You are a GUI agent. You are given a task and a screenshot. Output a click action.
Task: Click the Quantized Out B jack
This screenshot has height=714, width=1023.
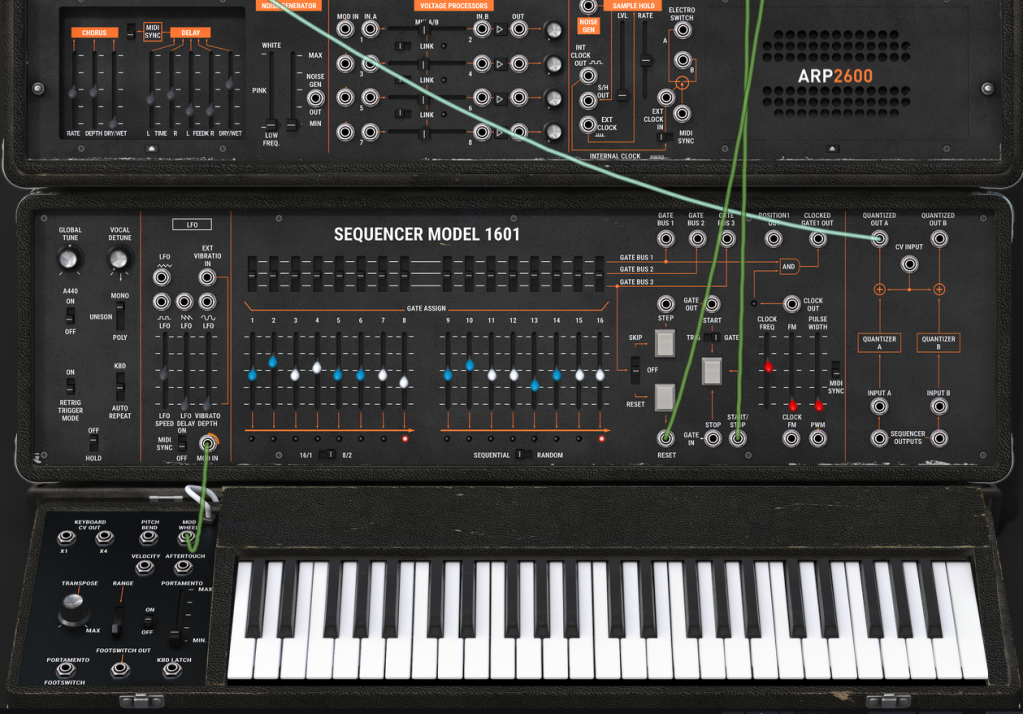939,239
